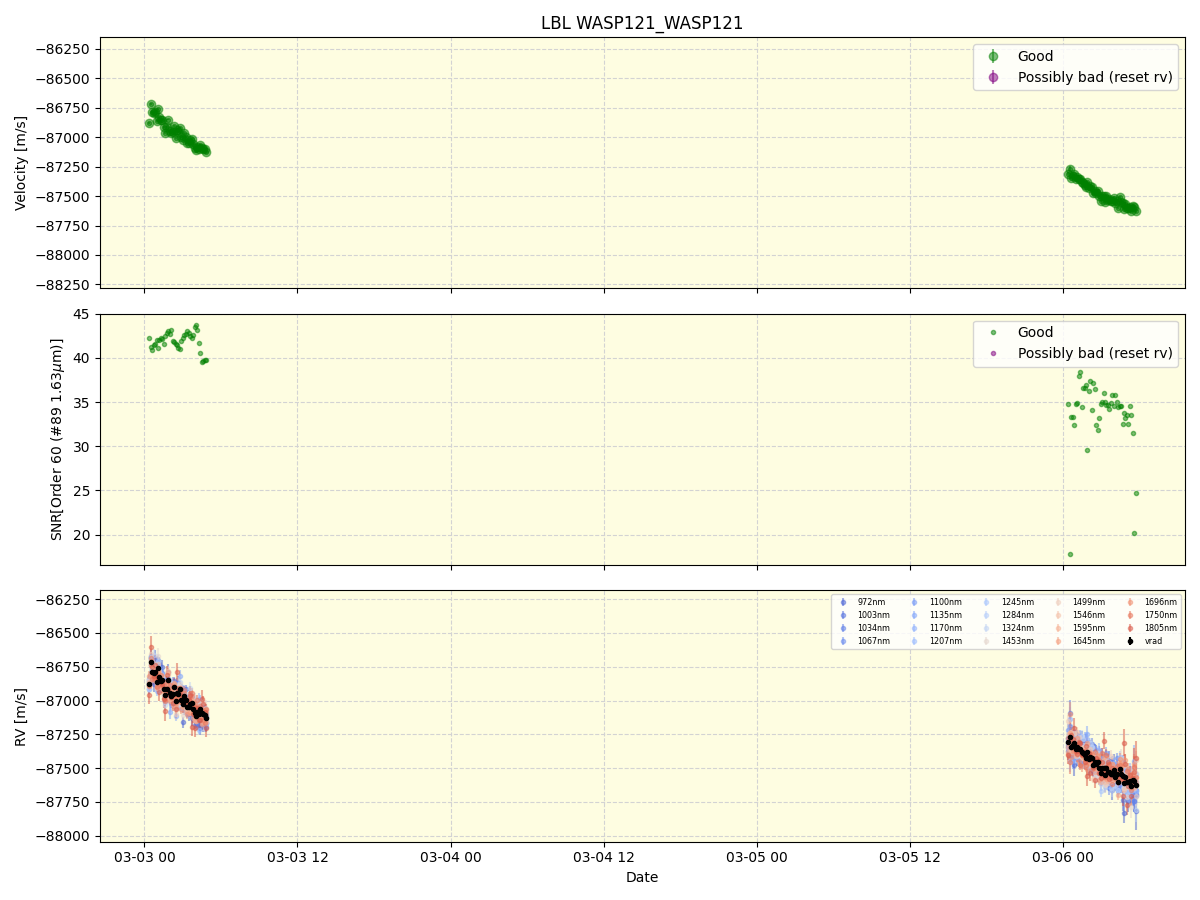Click the 1595nm legend entry
Image resolution: width=1200 pixels, height=900 pixels.
pyautogui.click(x=1080, y=628)
